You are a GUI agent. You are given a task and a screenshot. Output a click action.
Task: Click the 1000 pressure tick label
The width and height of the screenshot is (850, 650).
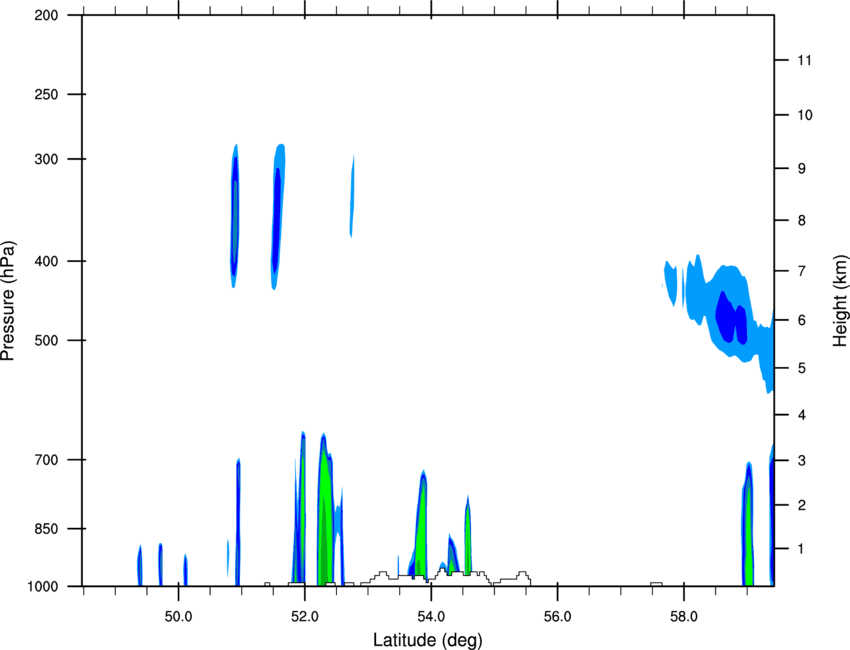click(x=43, y=587)
